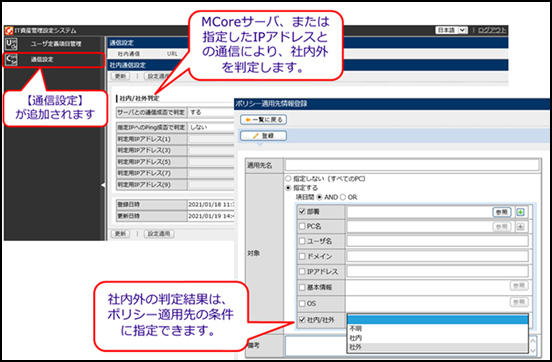The height and width of the screenshot is (362, 552).
Task: Click the 判定用IPアドレス(9) value field
Action: coord(211,185)
